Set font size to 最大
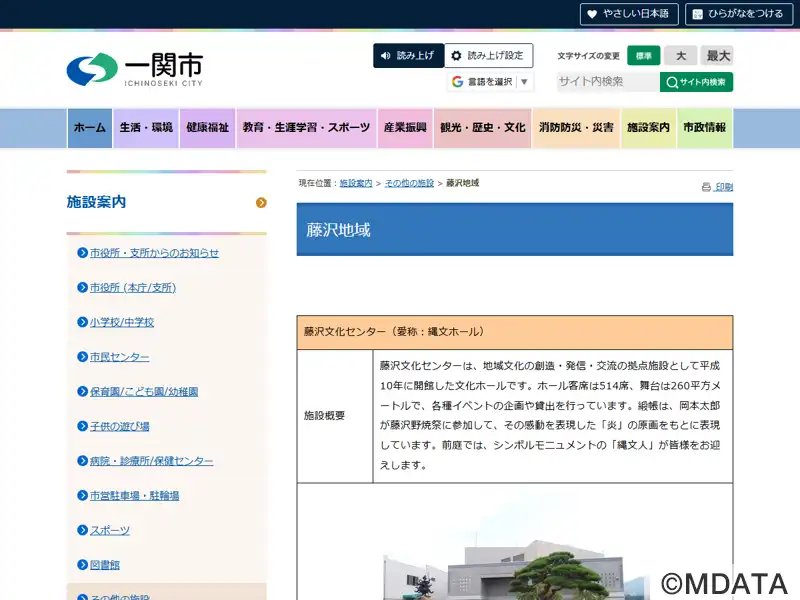This screenshot has height=600, width=800. 717,56
